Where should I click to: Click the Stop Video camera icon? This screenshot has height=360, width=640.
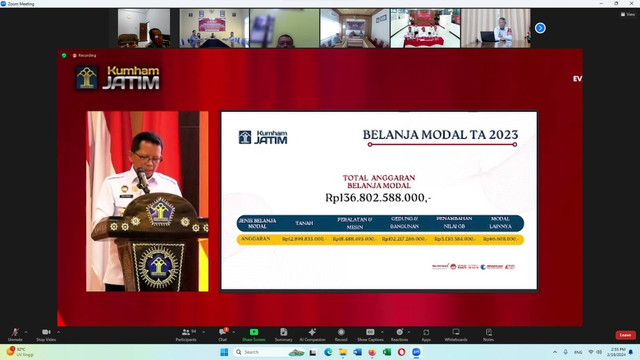(46, 332)
